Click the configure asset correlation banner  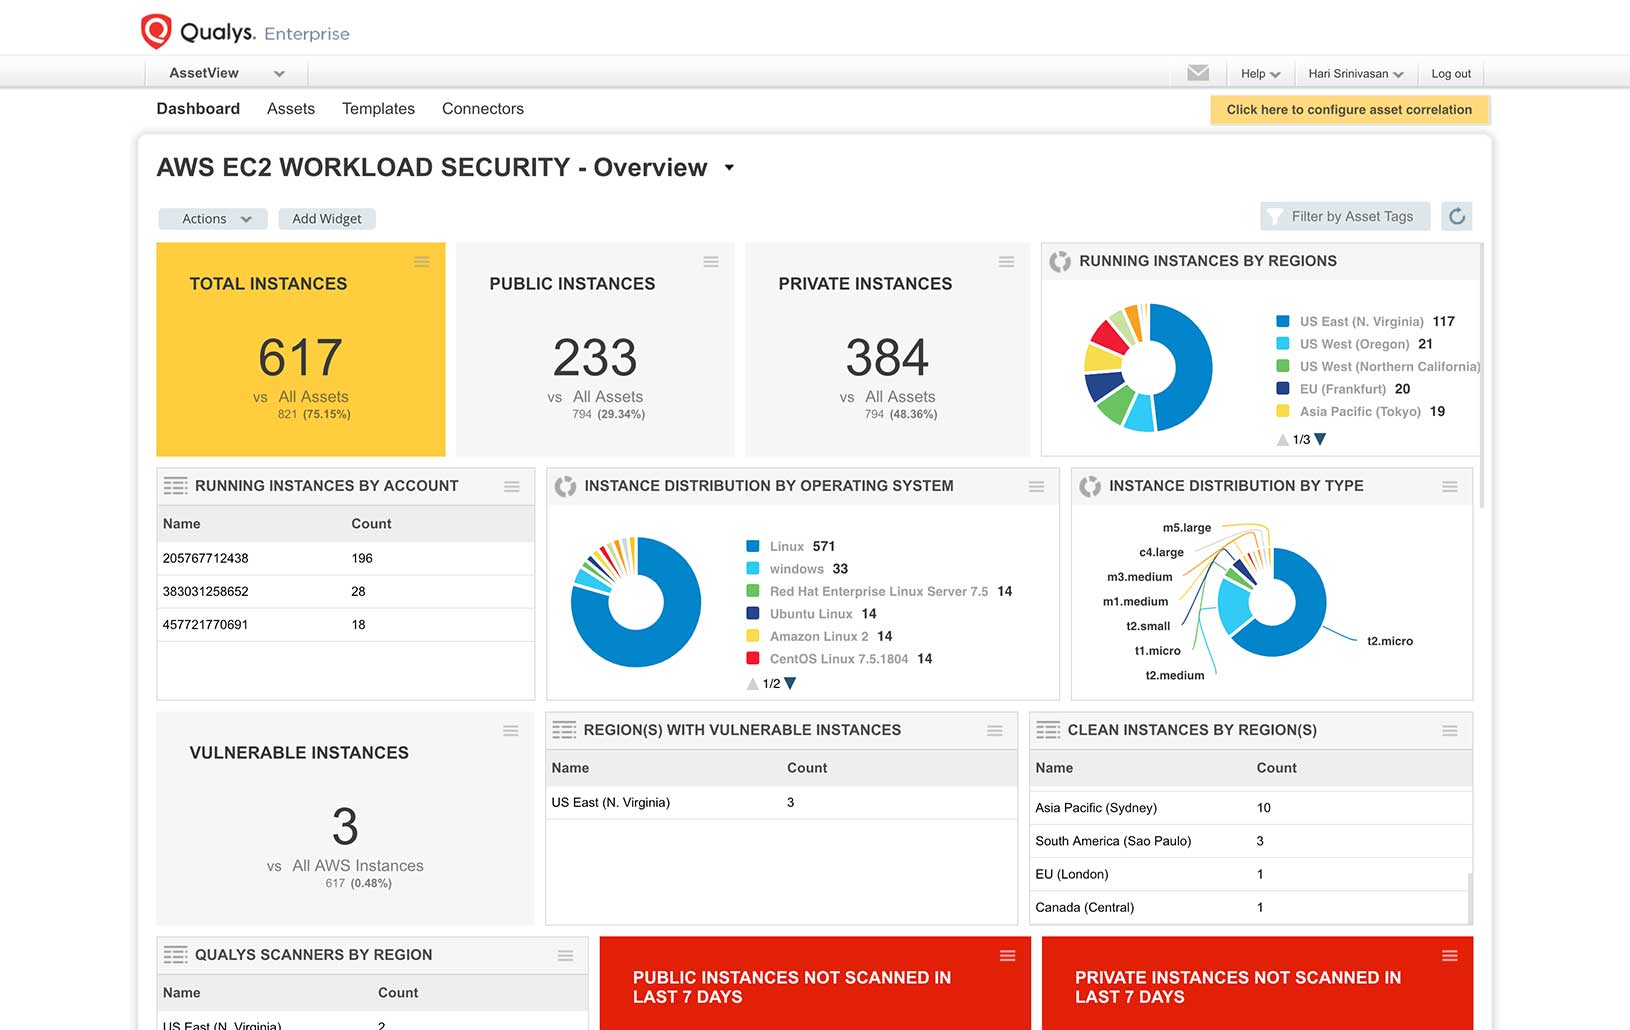tap(1350, 110)
